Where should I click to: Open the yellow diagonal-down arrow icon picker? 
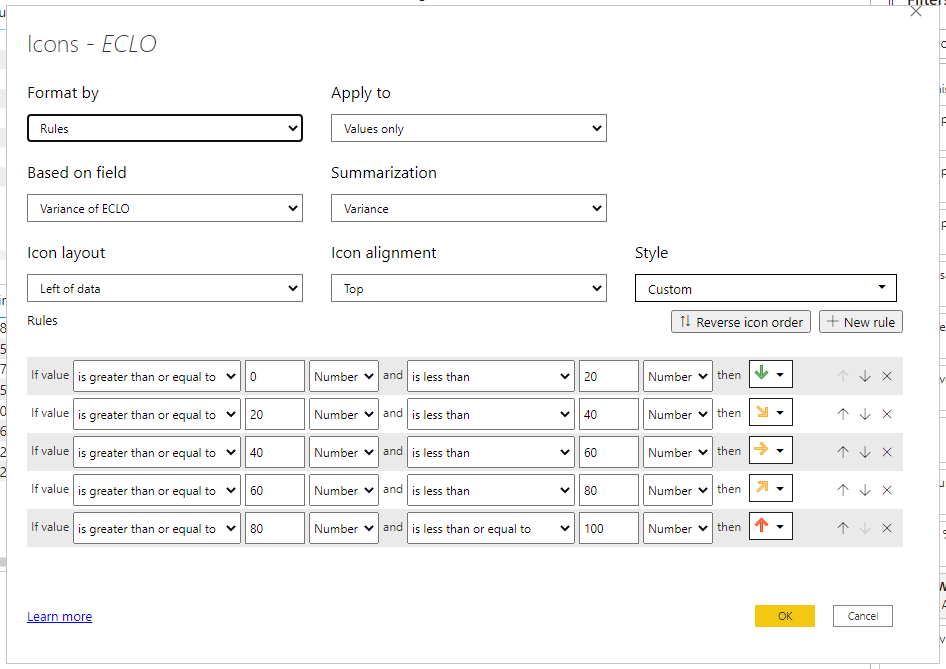click(x=770, y=413)
